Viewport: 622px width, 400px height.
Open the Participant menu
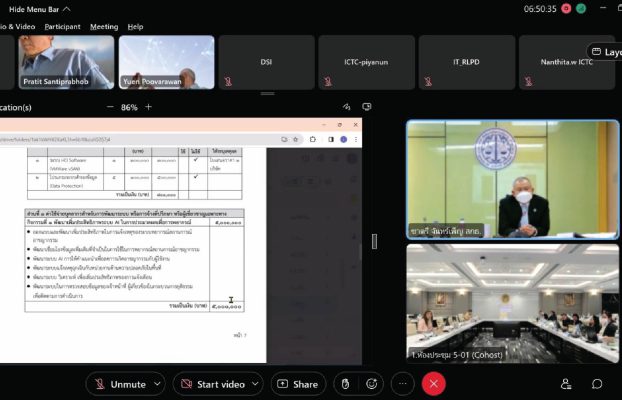click(62, 26)
